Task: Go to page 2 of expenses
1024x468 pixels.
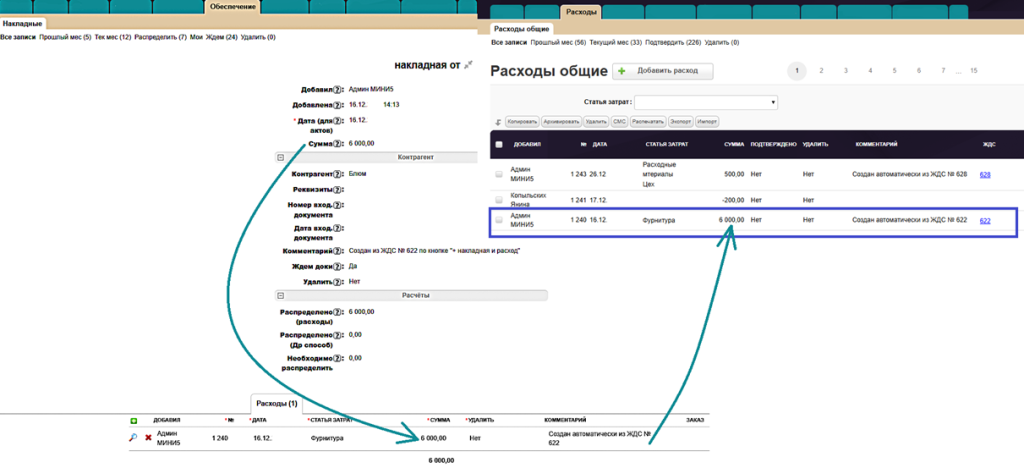Action: click(x=821, y=71)
